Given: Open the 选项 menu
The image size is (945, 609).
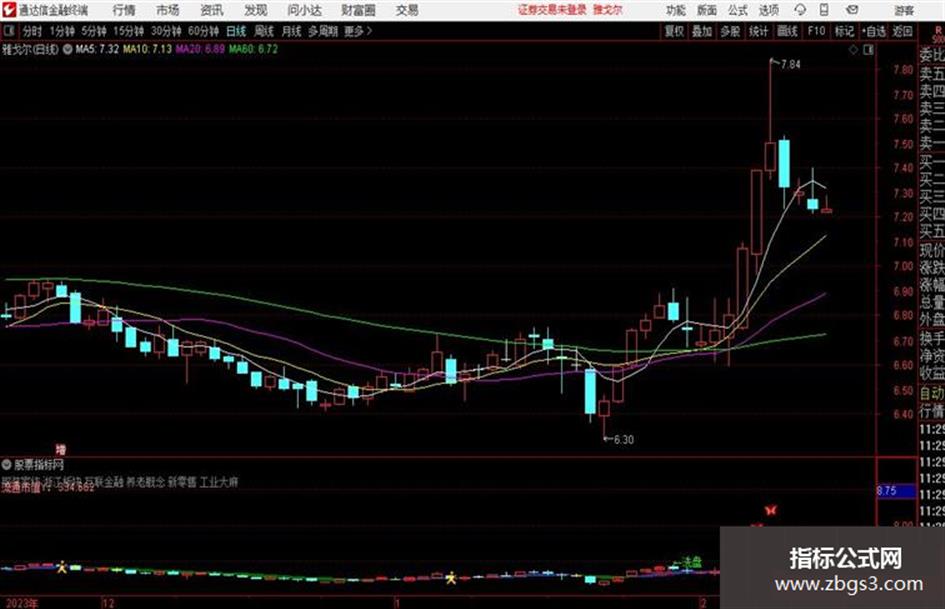Looking at the screenshot, I should 768,10.
